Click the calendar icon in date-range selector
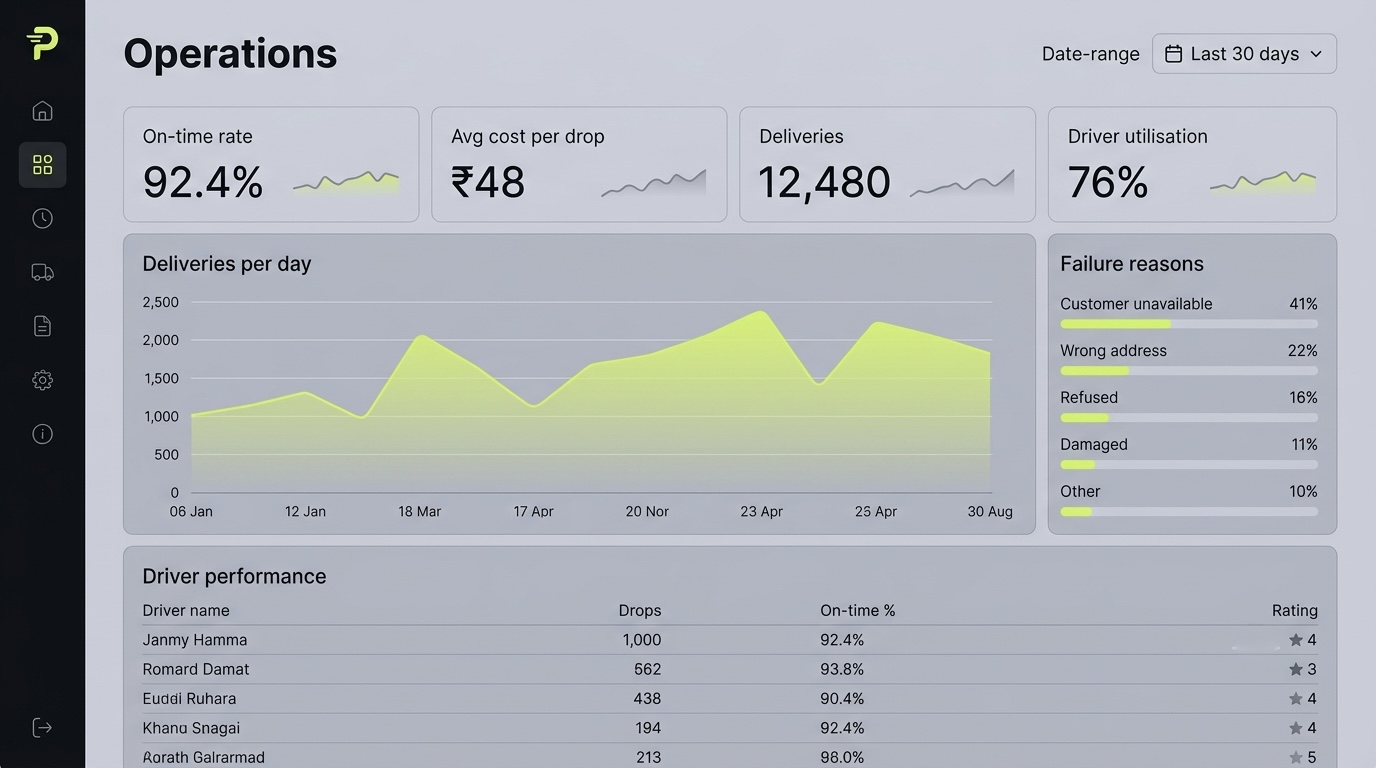 pos(1174,54)
